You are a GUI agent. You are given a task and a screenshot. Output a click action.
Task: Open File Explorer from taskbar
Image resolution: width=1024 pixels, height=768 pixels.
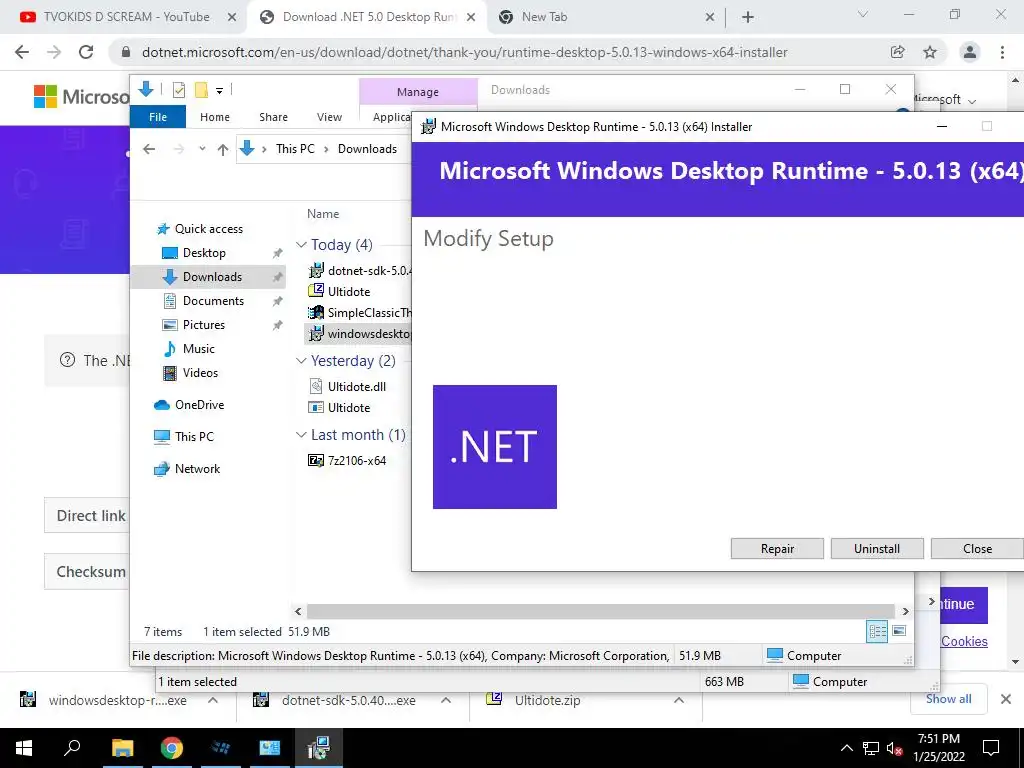(122, 748)
